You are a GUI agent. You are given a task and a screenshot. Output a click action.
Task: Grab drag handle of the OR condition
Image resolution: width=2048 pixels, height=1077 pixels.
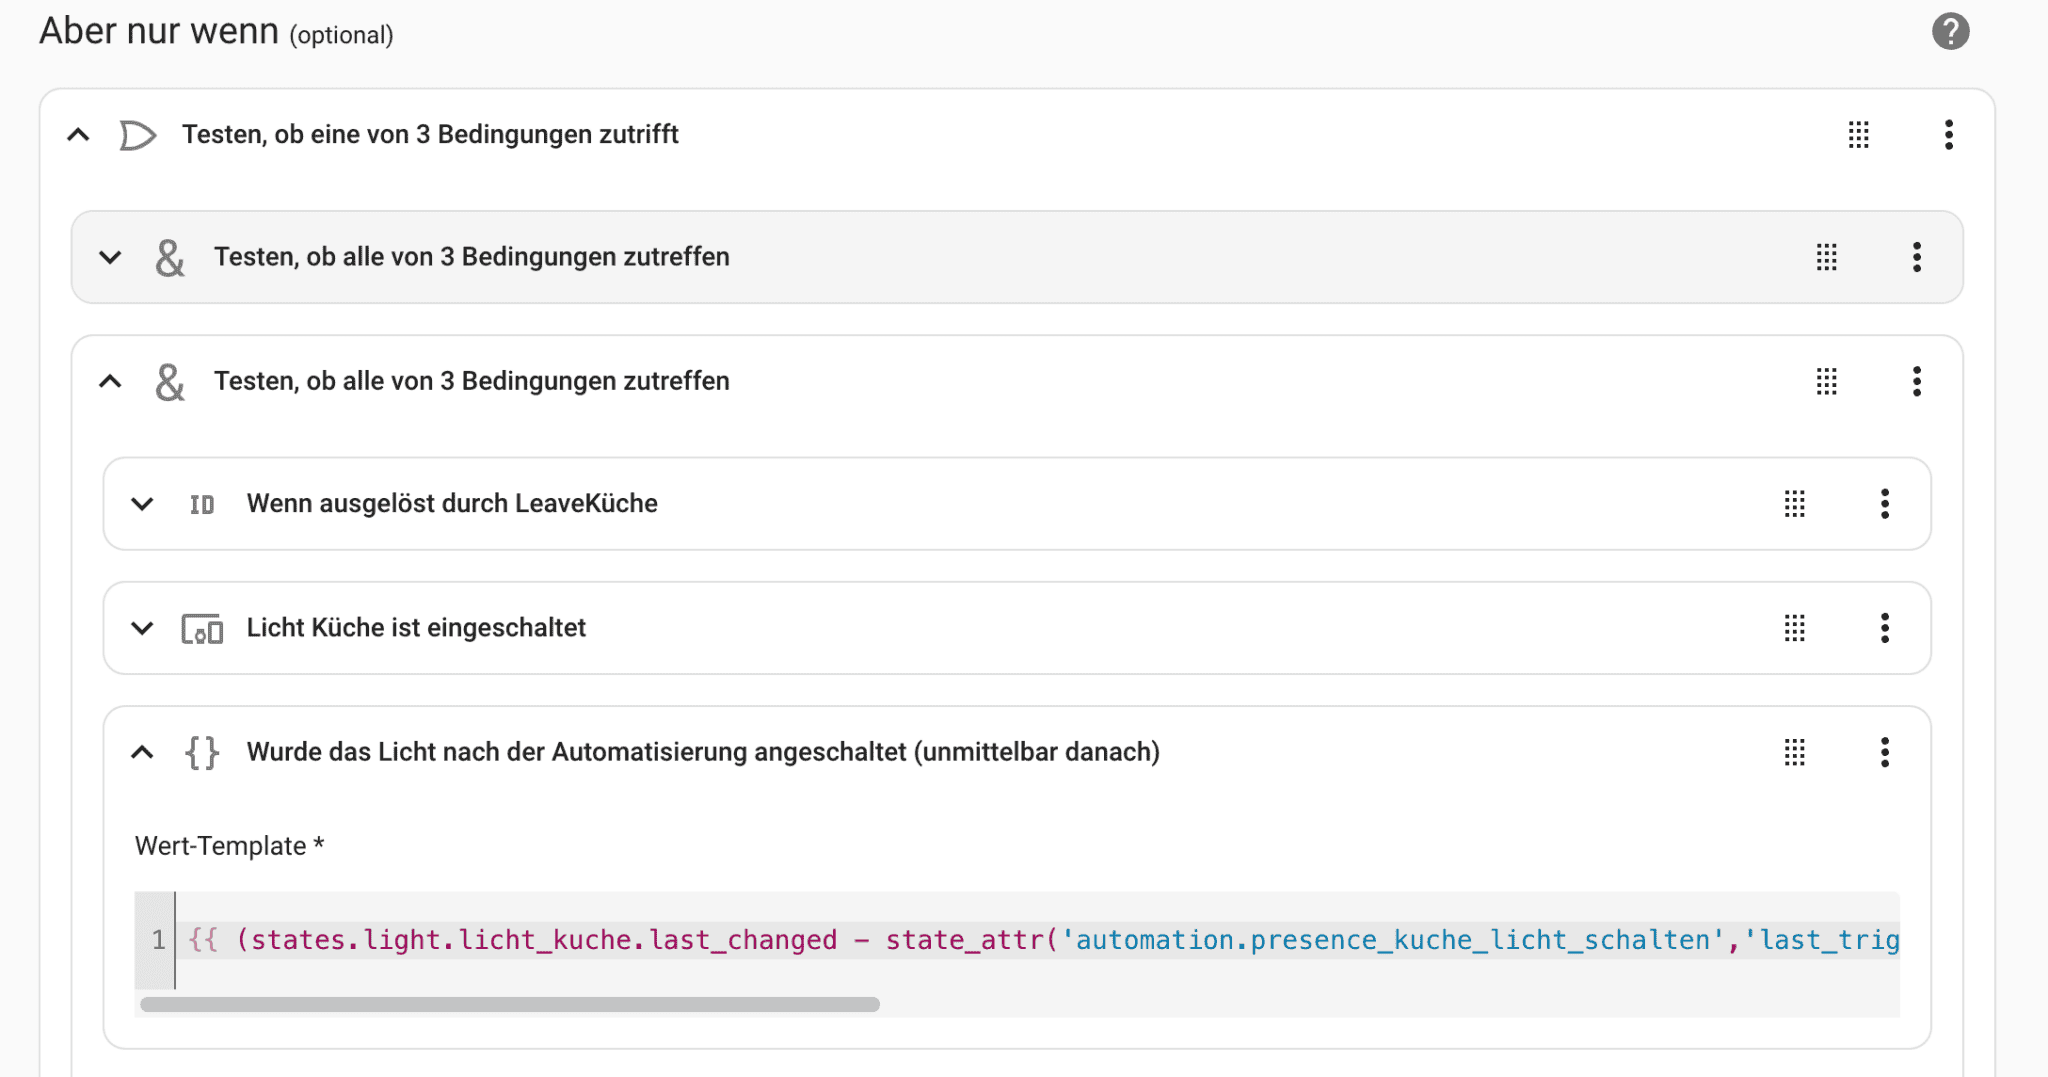click(x=1858, y=134)
